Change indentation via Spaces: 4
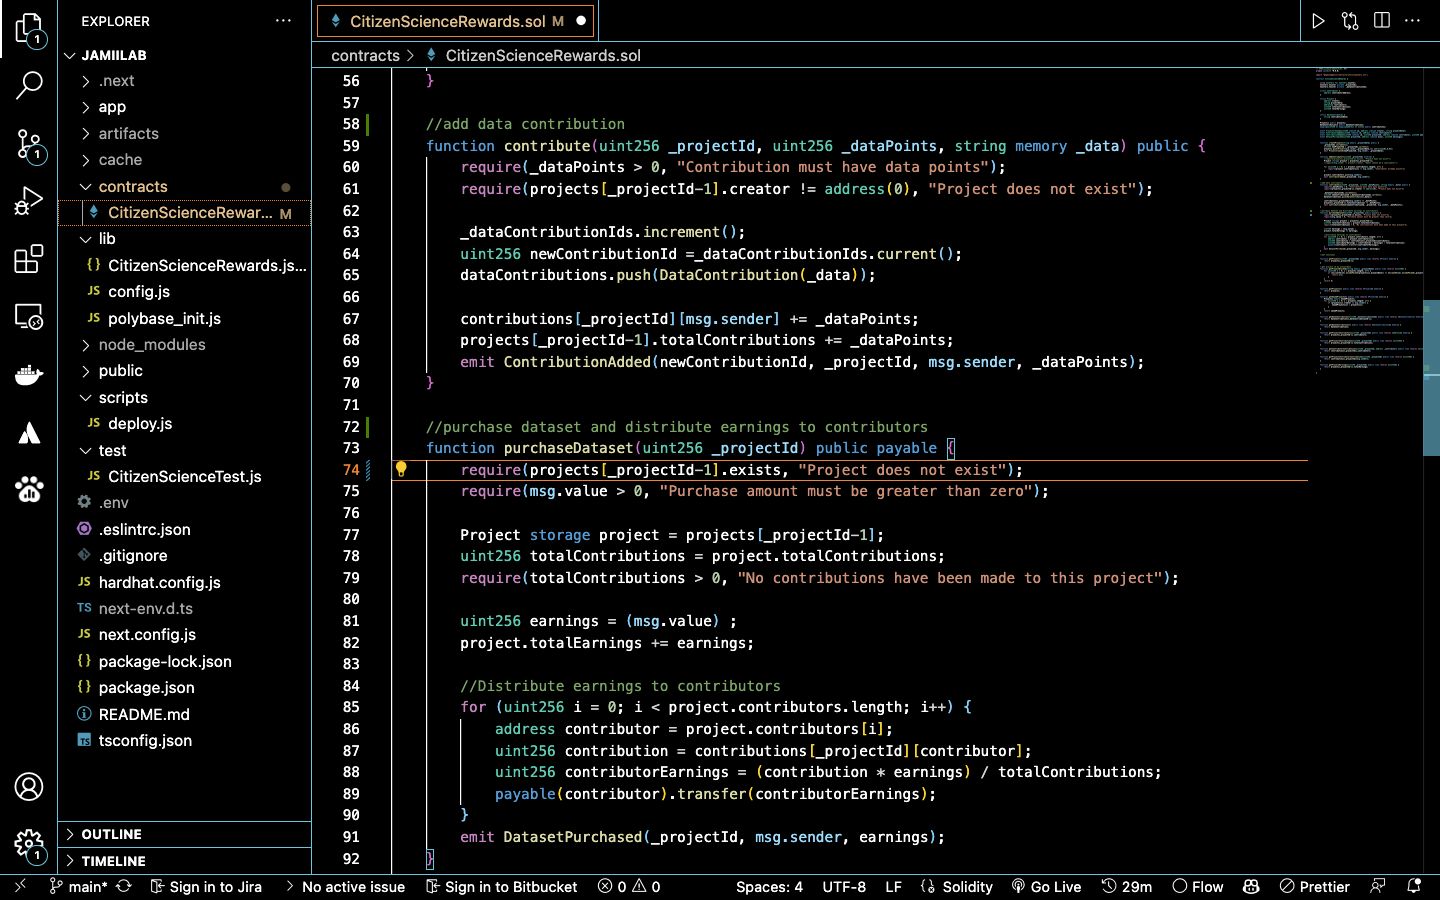This screenshot has height=900, width=1440. point(769,886)
